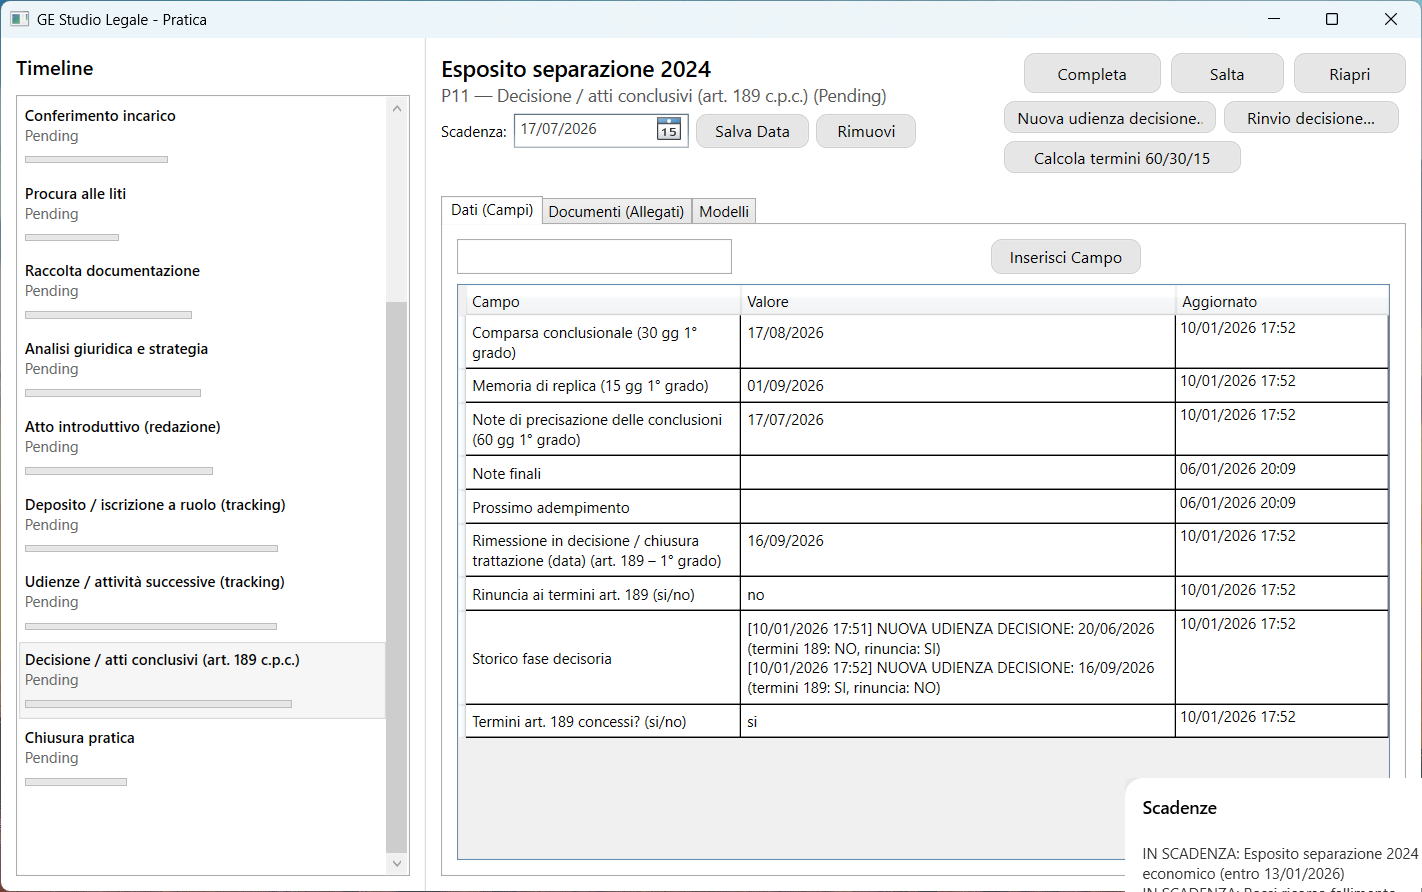
Task: Click progress bar under Raccolta documentazione
Action: [108, 315]
